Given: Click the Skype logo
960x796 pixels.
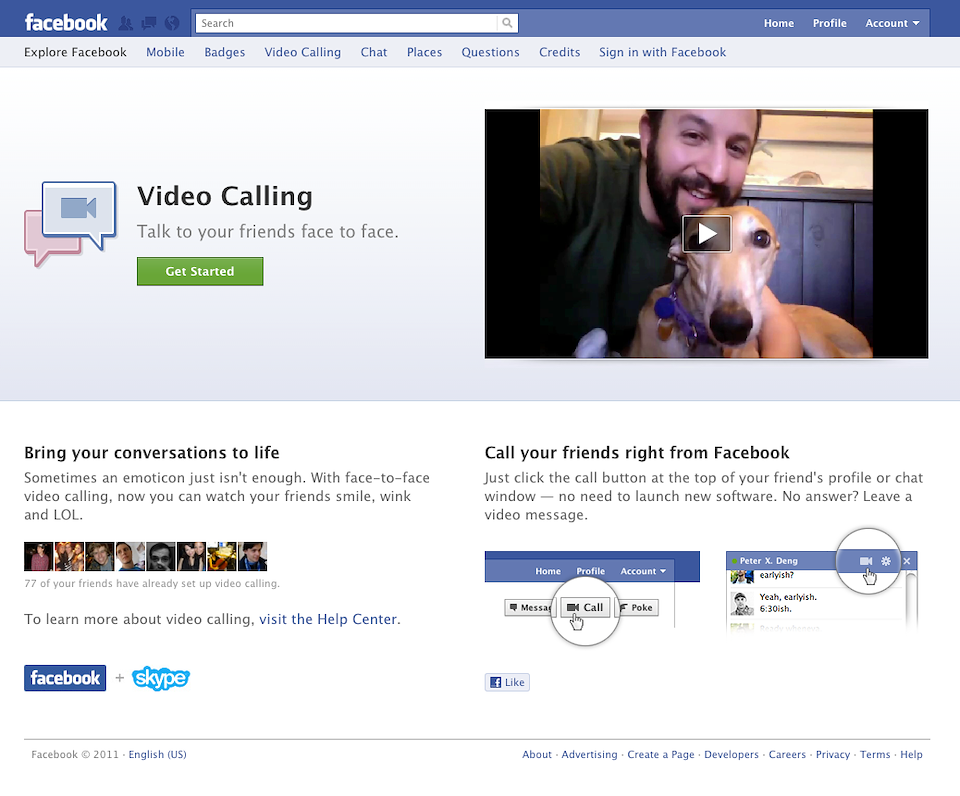Looking at the screenshot, I should [x=160, y=678].
